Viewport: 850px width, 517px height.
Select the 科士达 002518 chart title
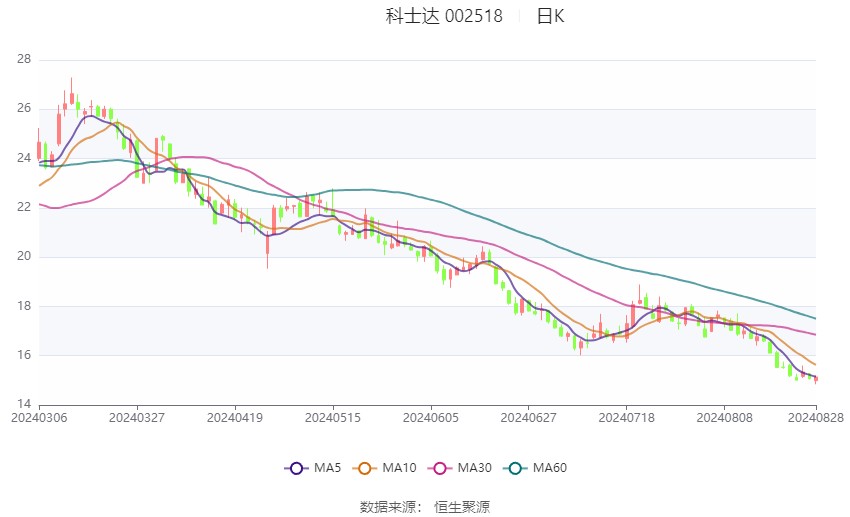click(444, 16)
